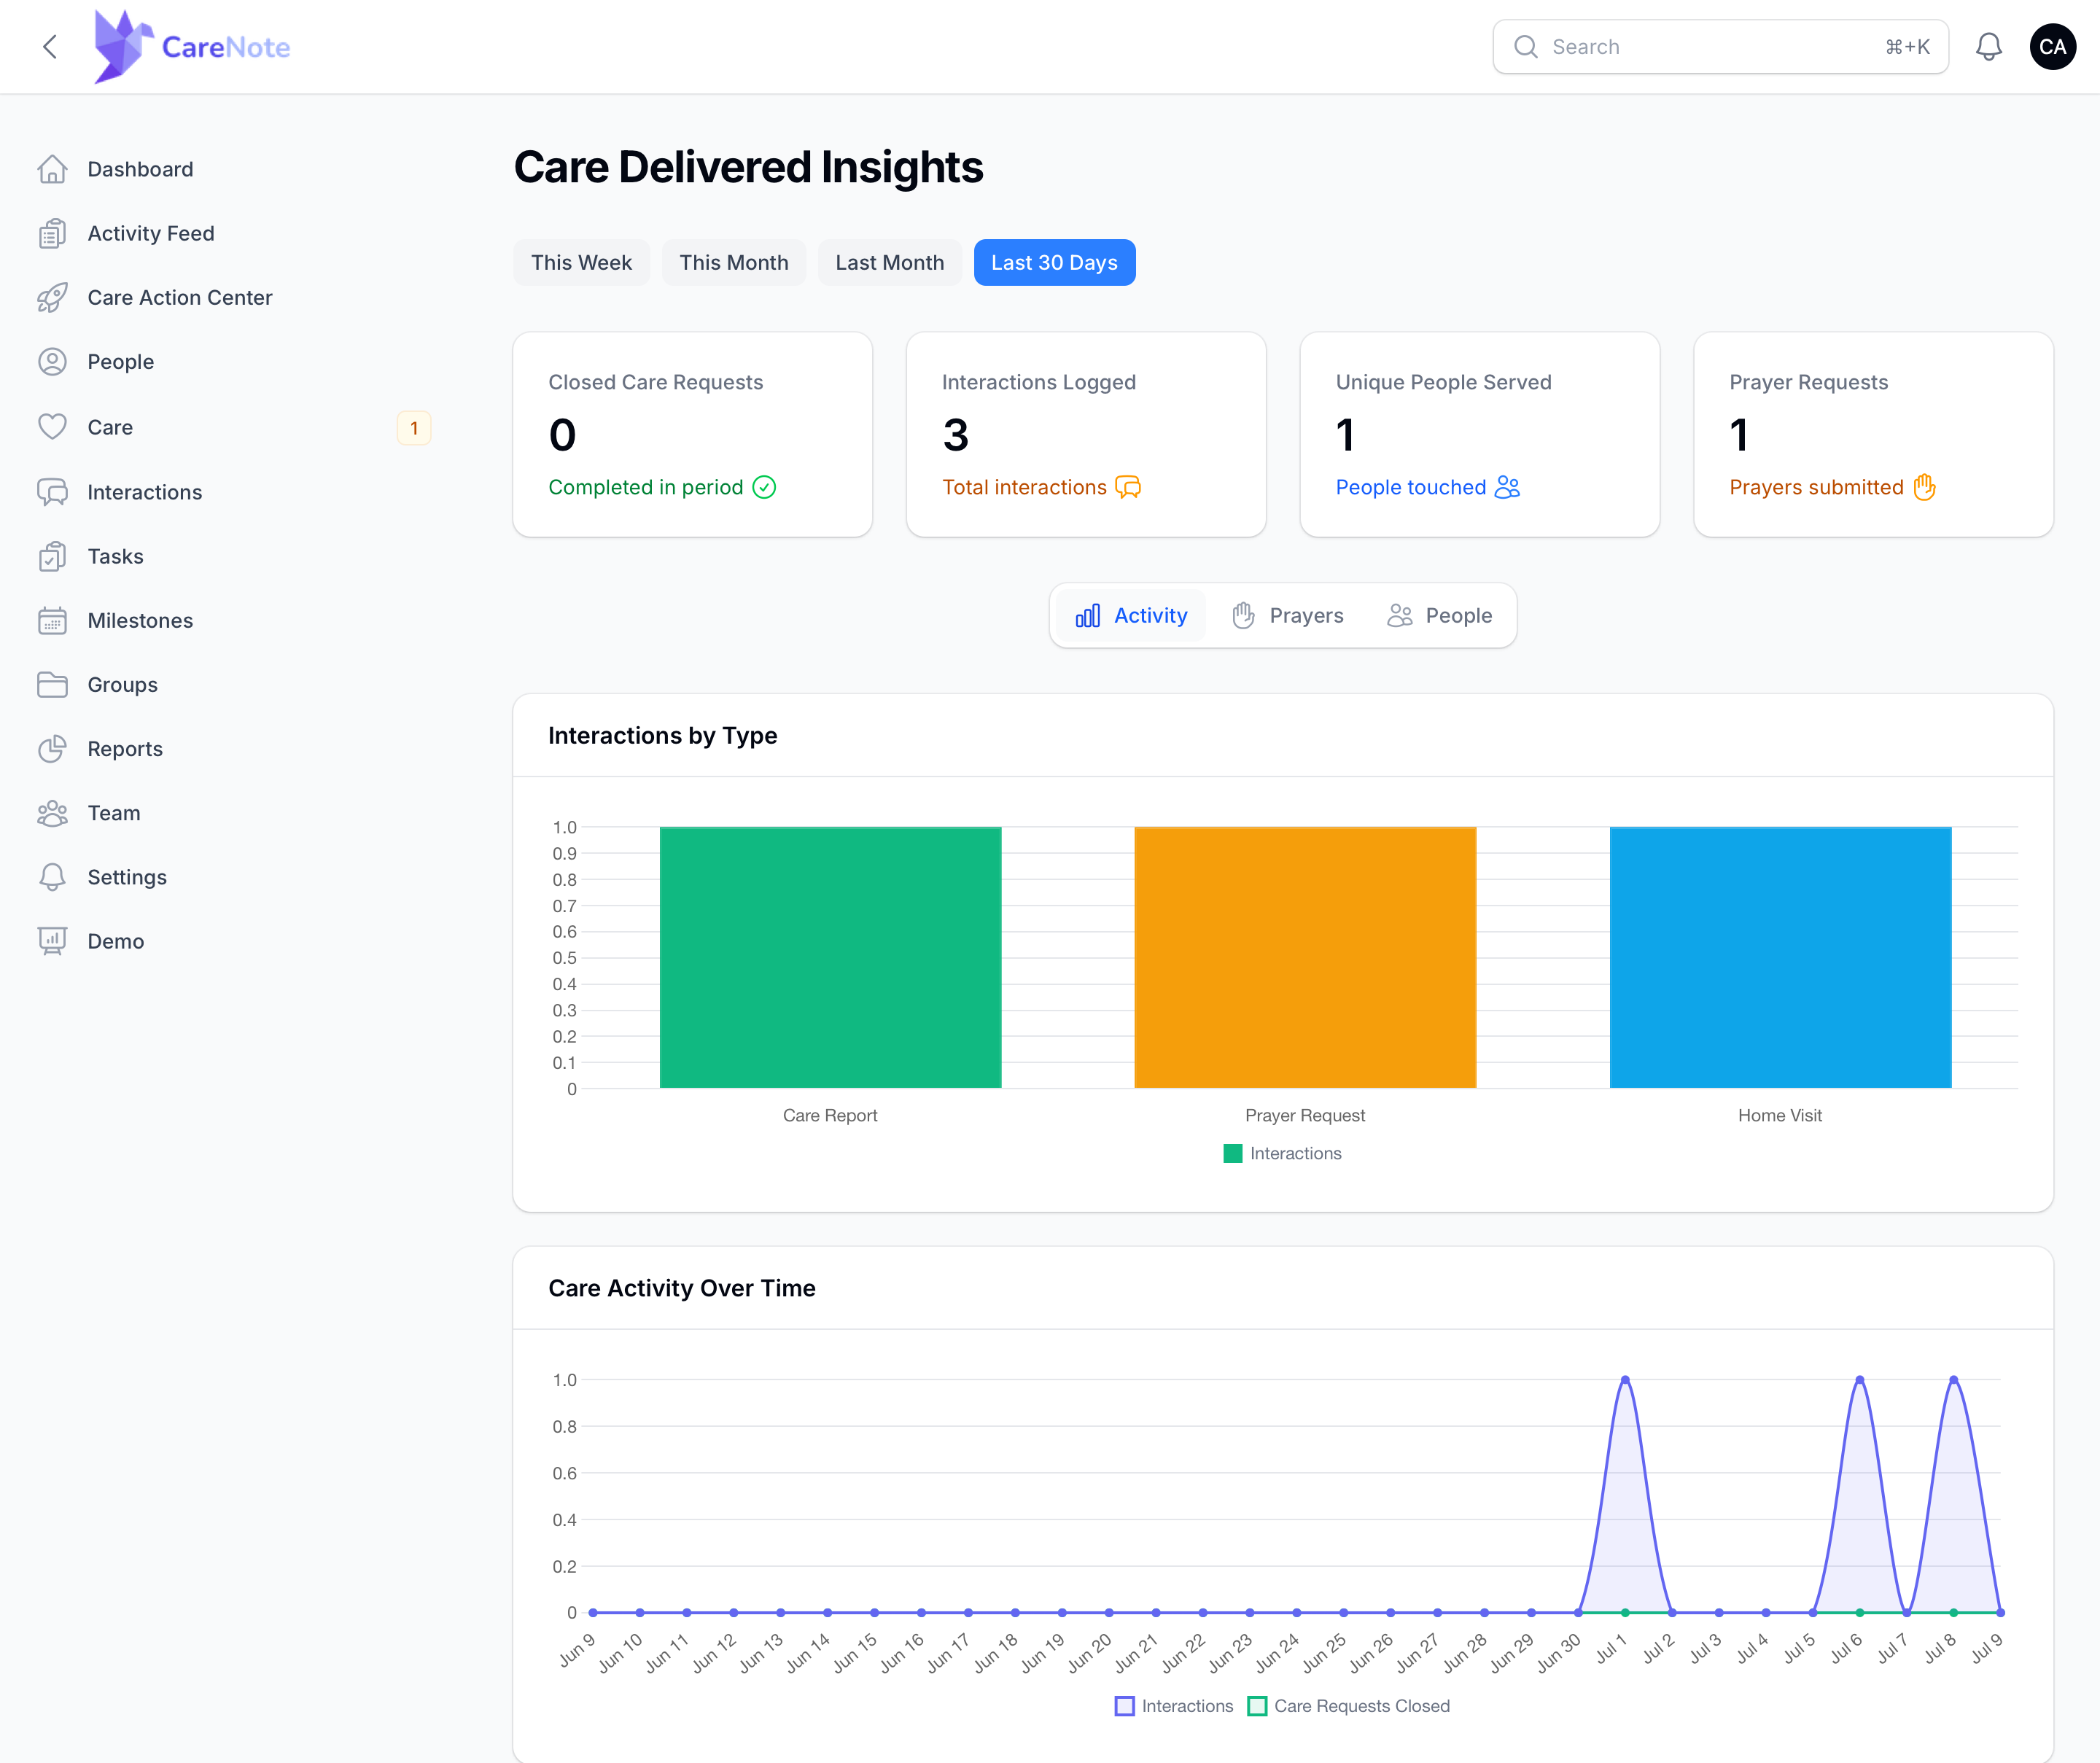This screenshot has width=2100, height=1763.
Task: Click the Search input field
Action: [1720, 47]
